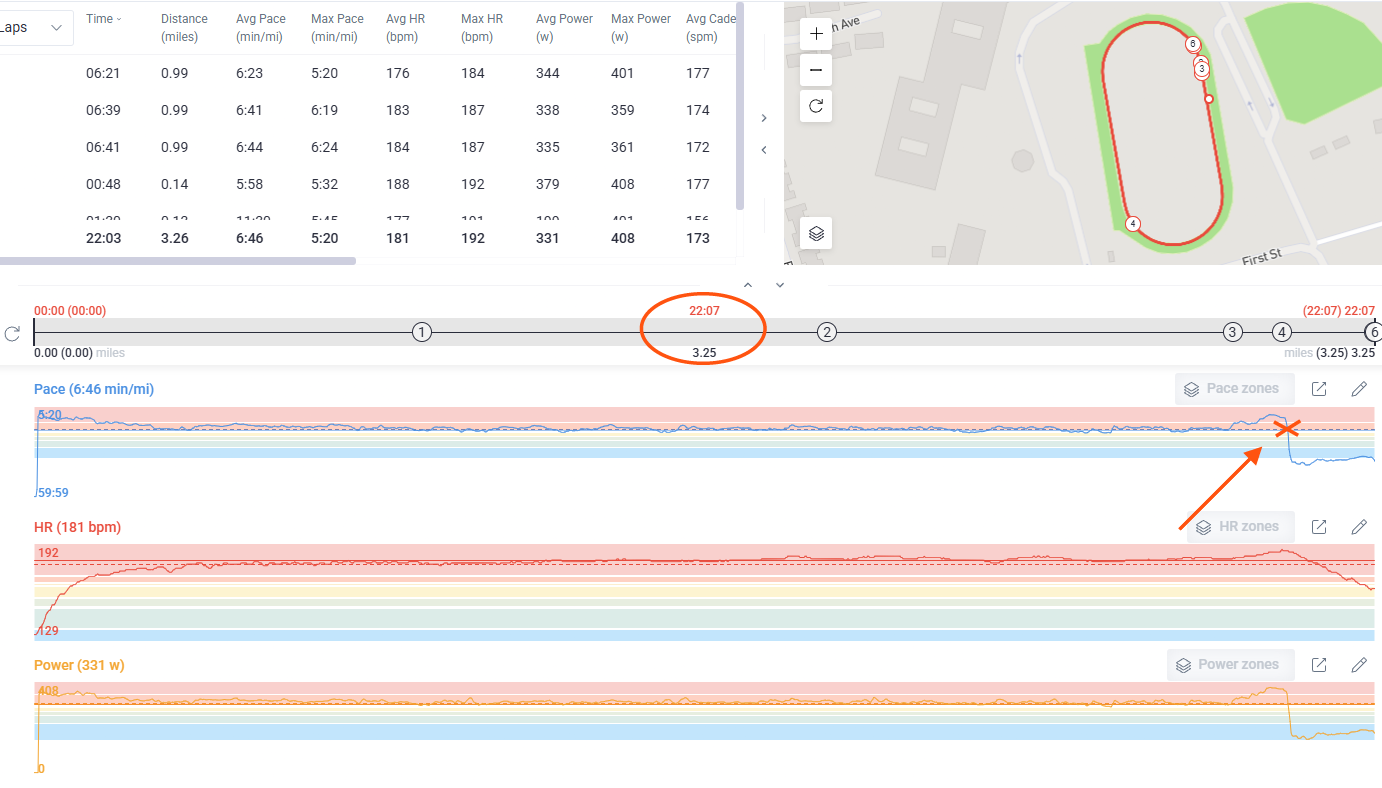This screenshot has height=788, width=1382.
Task: Zoom out on the track map
Action: (816, 69)
